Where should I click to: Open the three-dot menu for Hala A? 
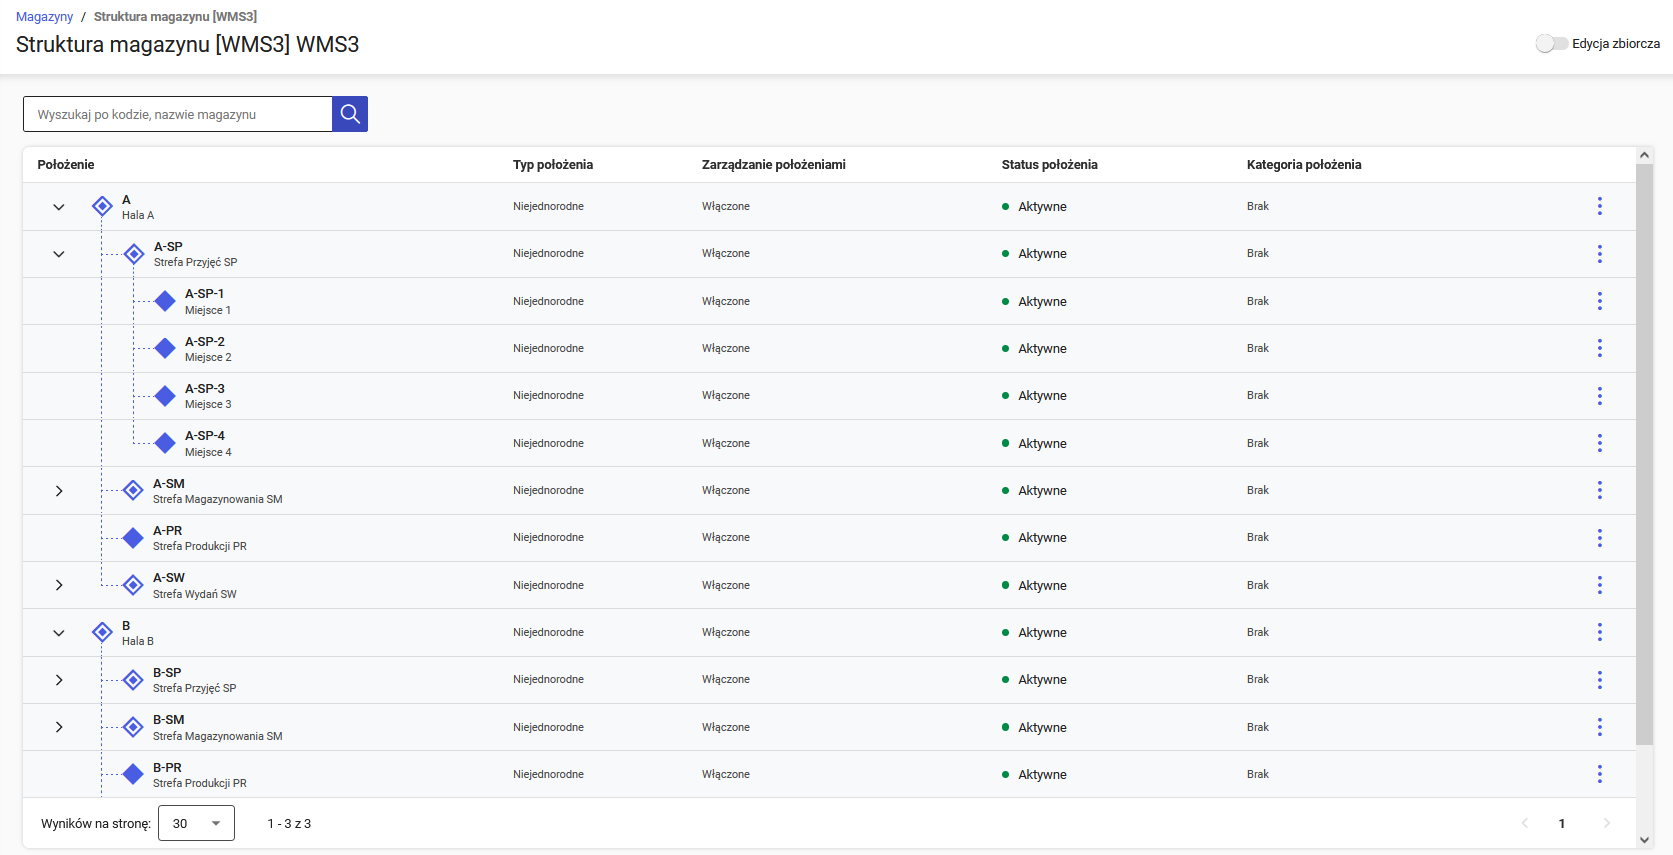point(1599,206)
